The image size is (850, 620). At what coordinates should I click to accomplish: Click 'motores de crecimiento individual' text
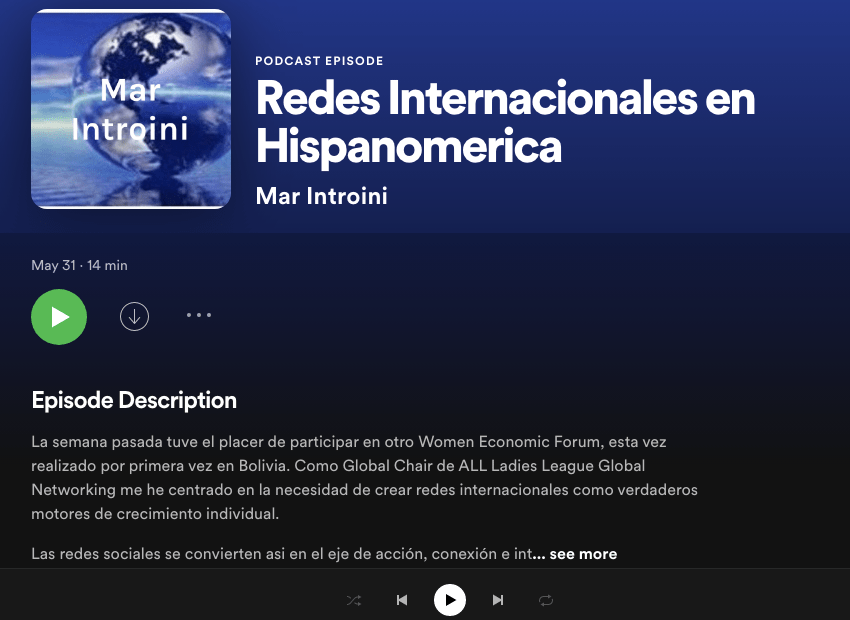coord(155,515)
